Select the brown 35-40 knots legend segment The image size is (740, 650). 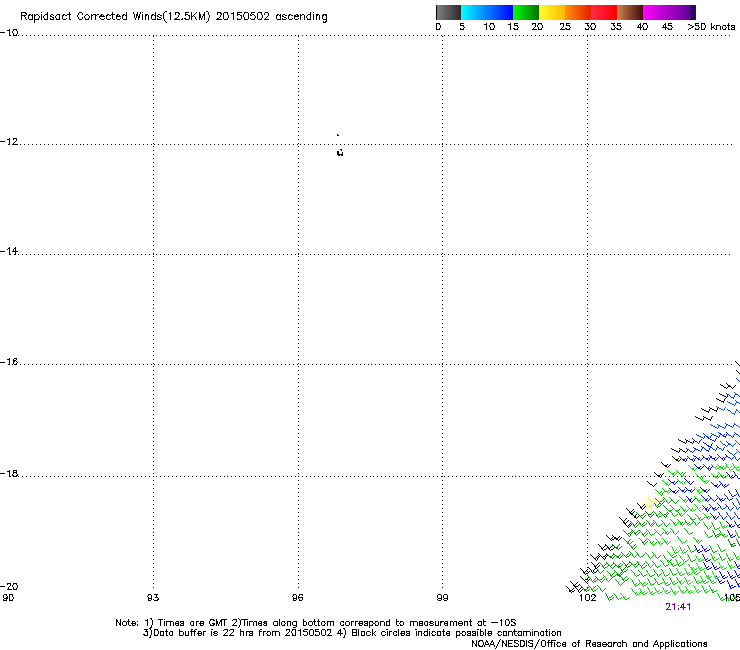[630, 12]
